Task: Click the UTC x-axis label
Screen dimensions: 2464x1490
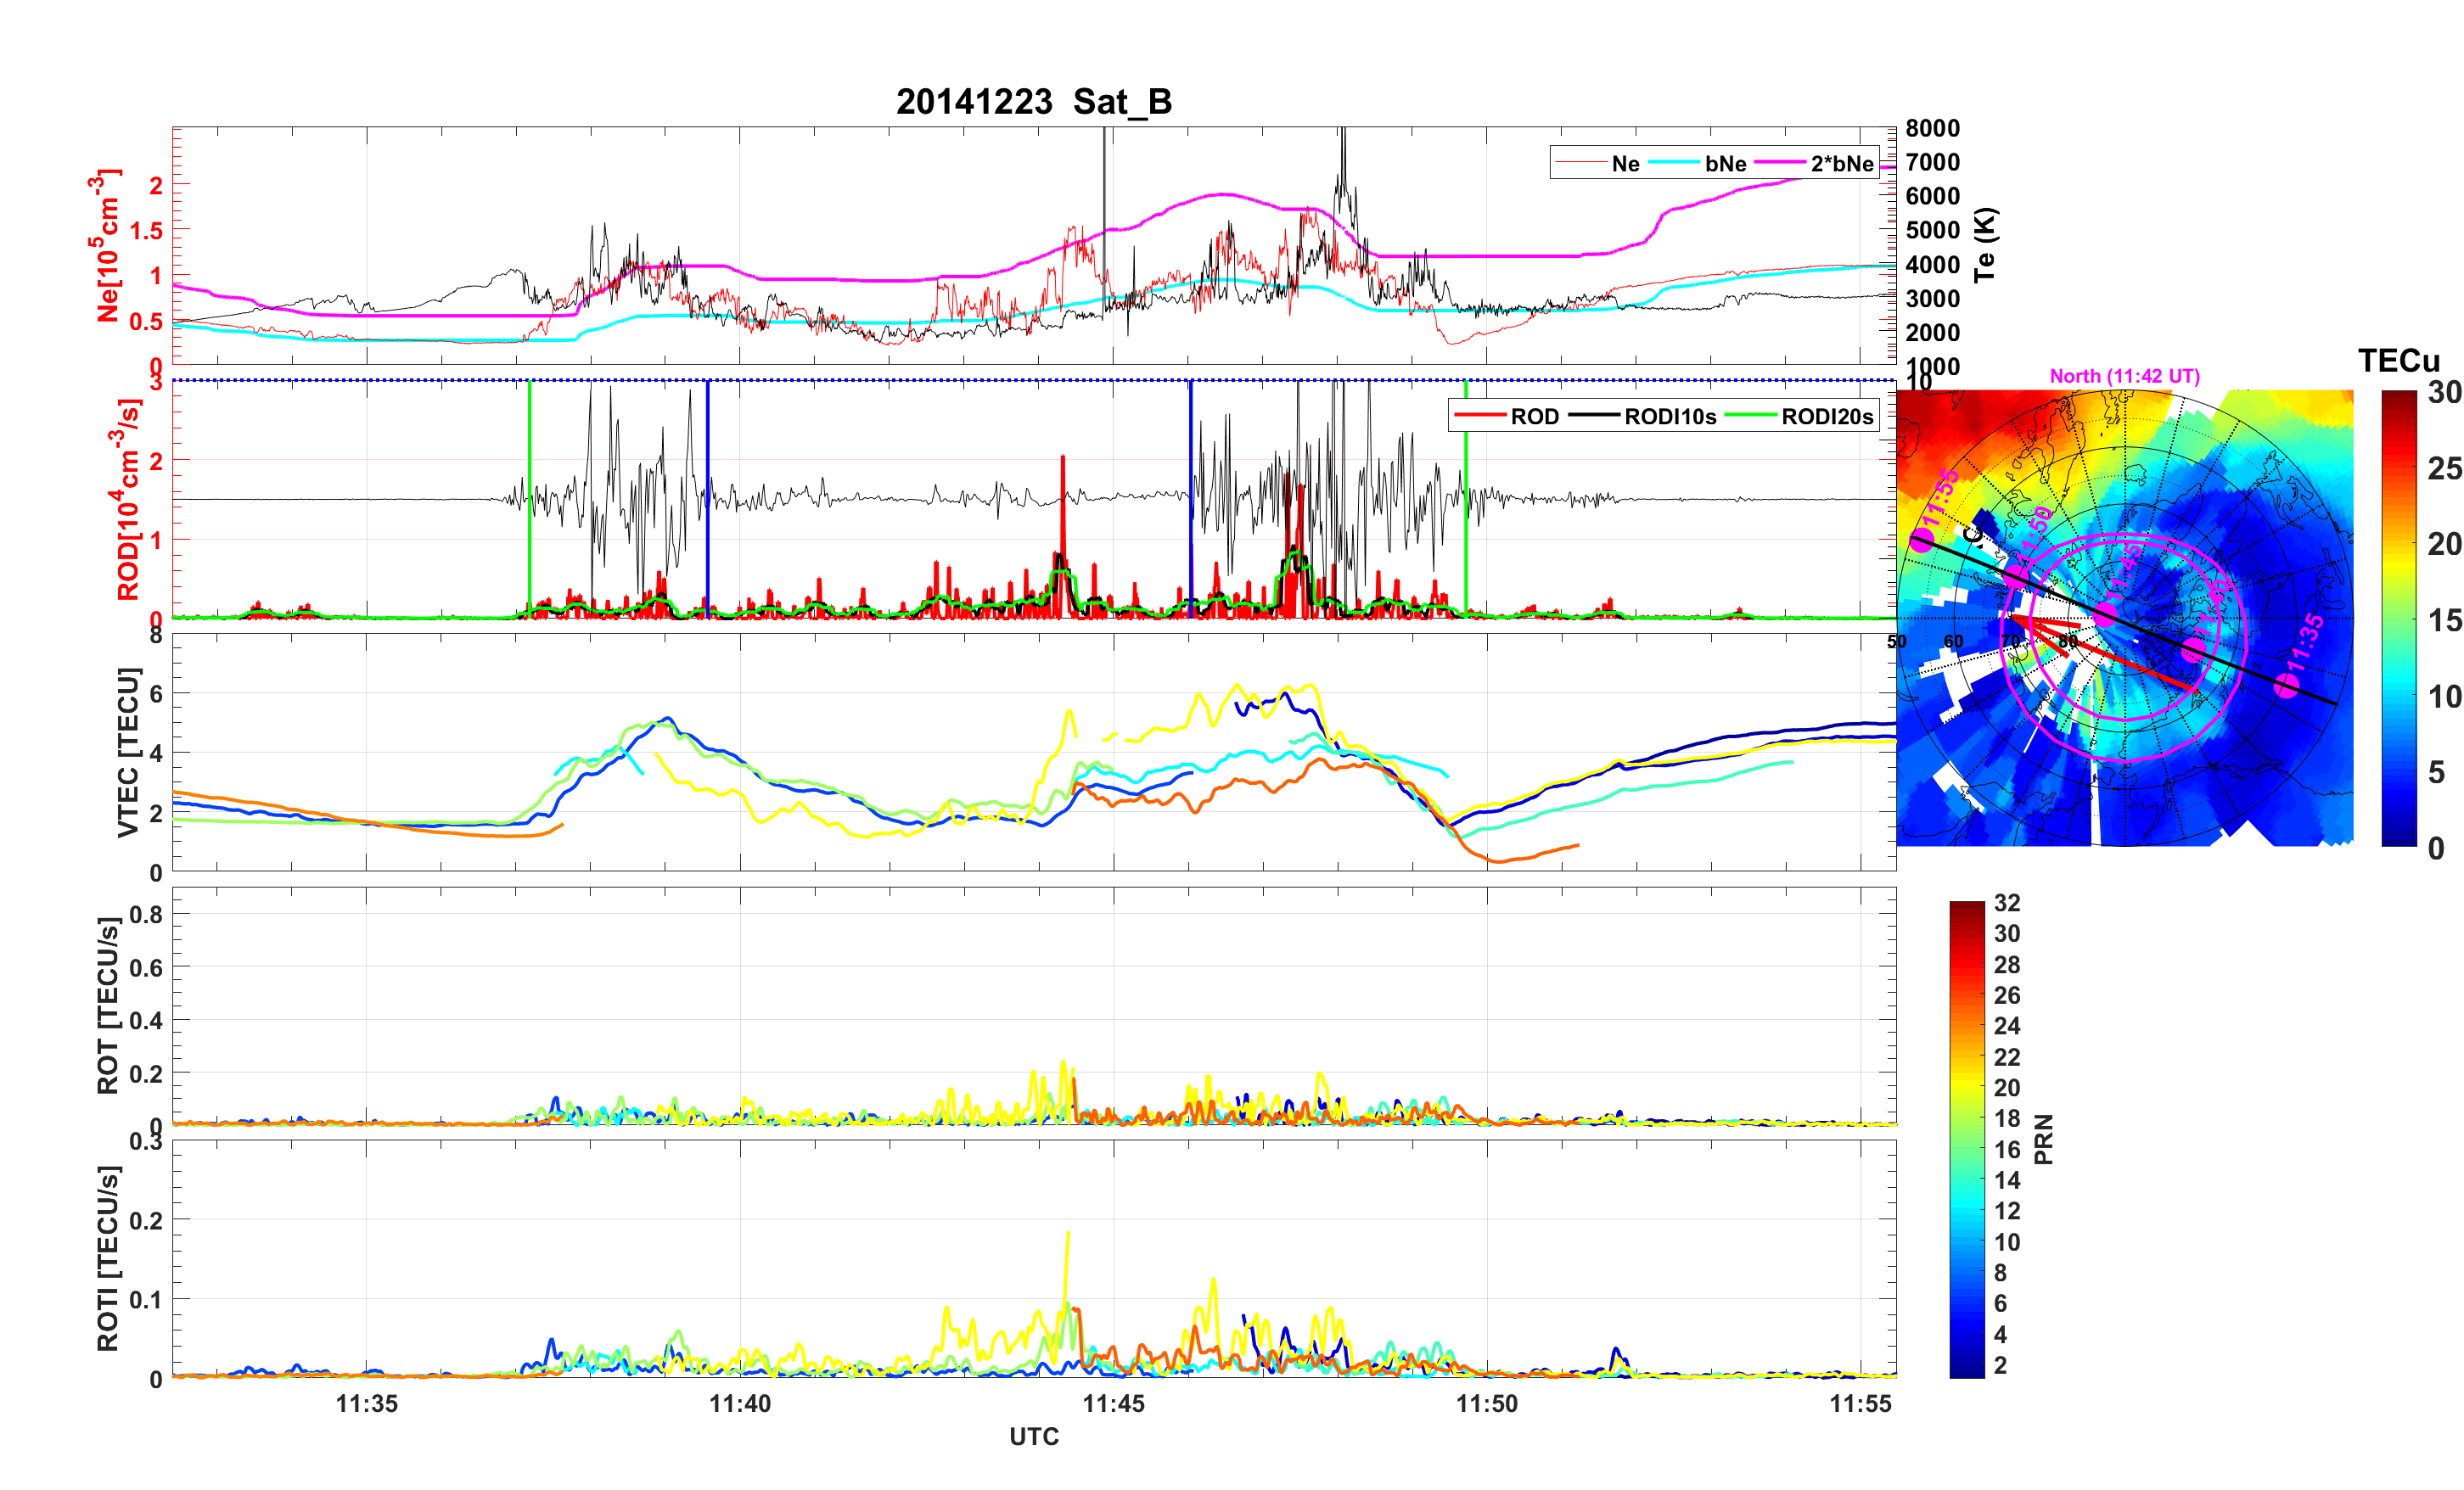Action: (1033, 1437)
